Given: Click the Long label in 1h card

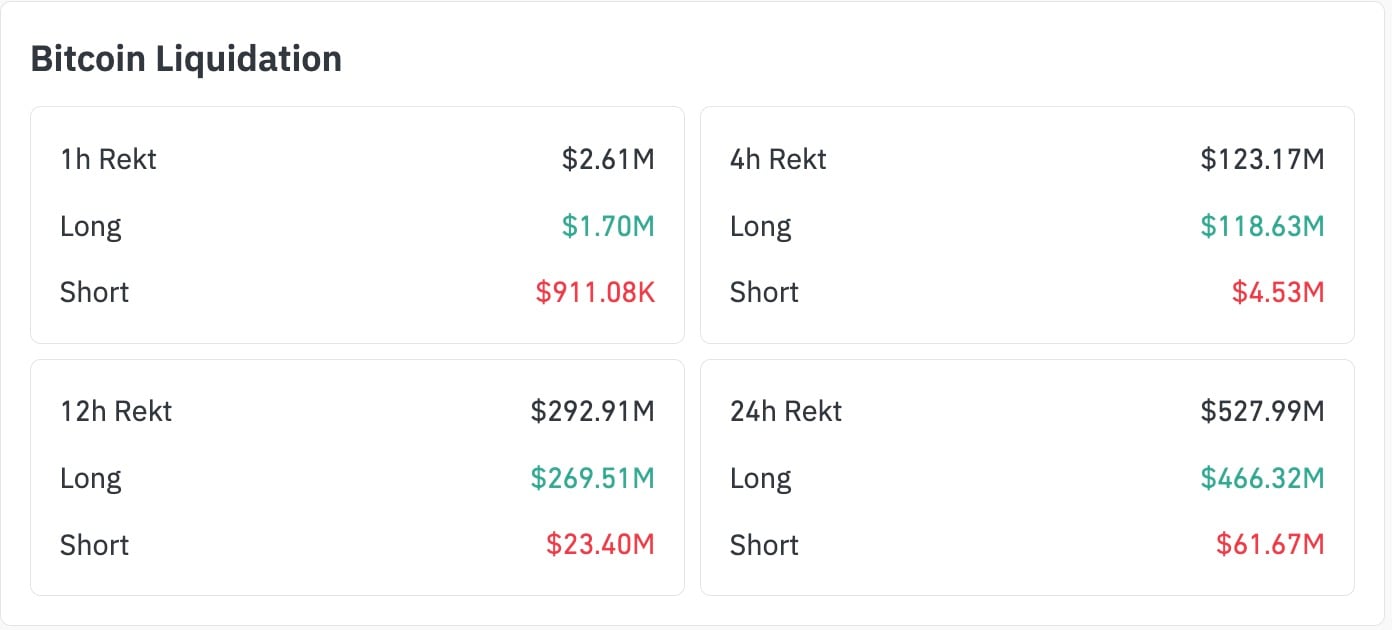Looking at the screenshot, I should point(91,226).
